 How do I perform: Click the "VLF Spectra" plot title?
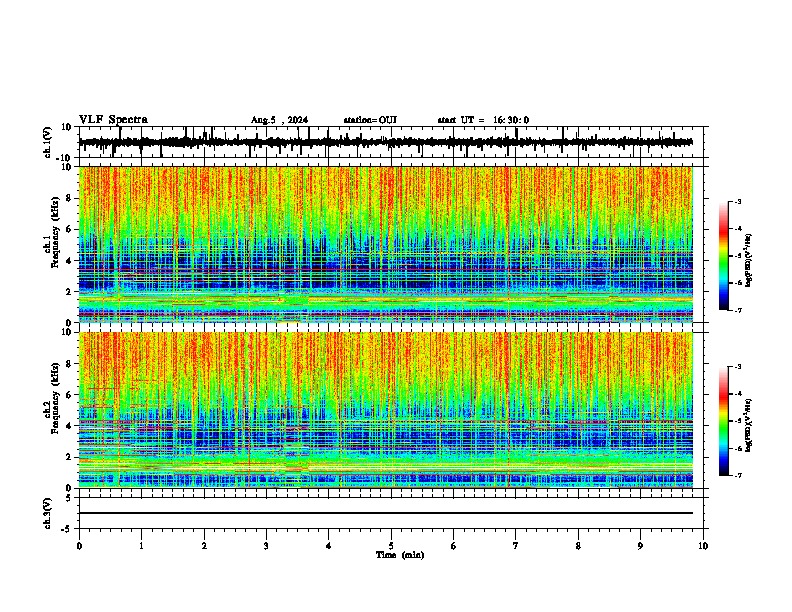113,120
